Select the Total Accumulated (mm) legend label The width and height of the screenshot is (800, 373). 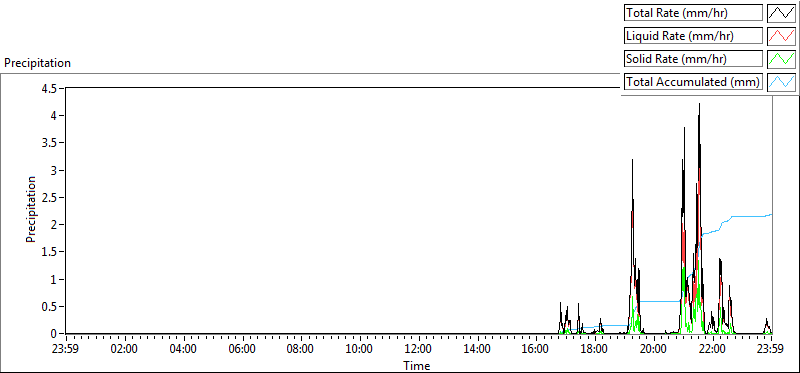pos(693,82)
